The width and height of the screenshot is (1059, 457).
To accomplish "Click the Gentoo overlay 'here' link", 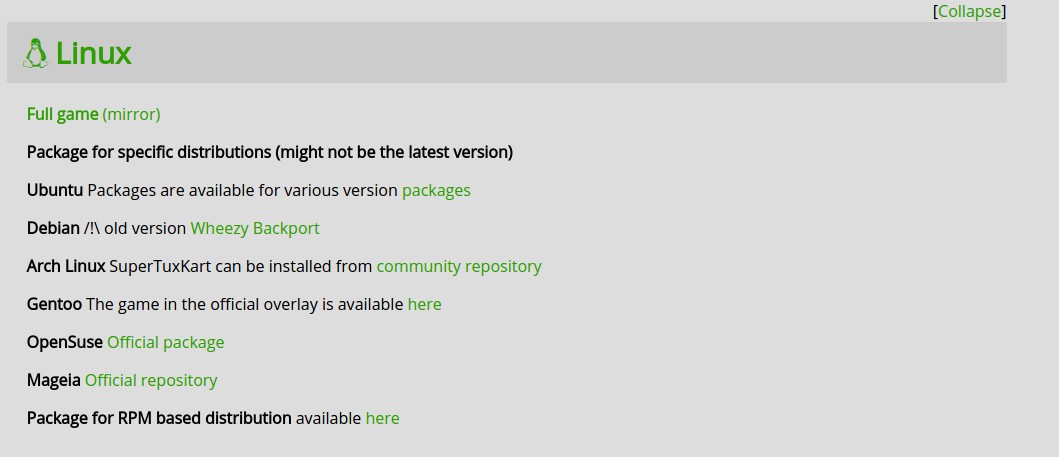I will [x=424, y=304].
